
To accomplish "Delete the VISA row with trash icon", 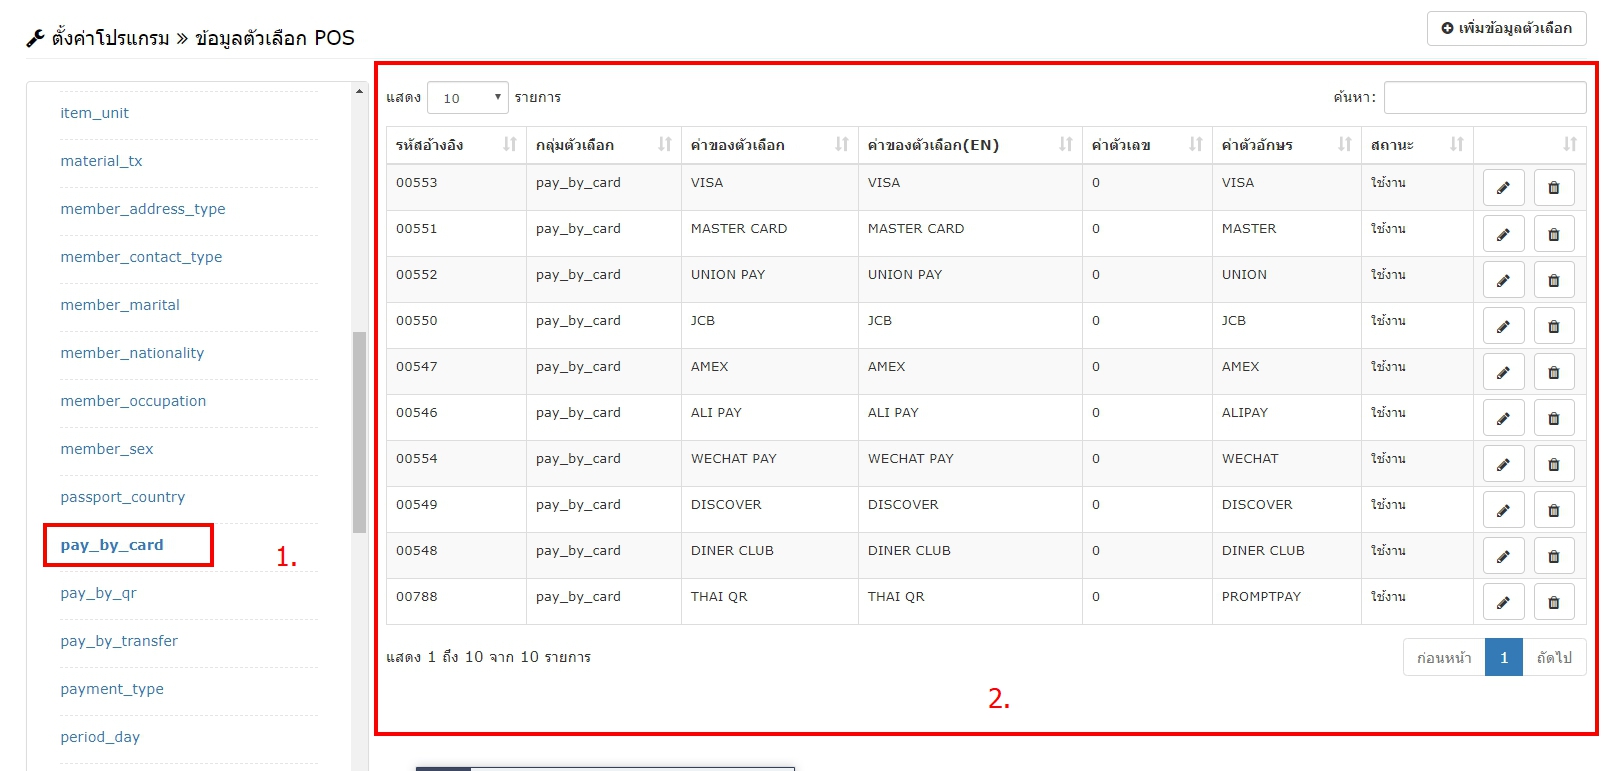I will [x=1554, y=188].
